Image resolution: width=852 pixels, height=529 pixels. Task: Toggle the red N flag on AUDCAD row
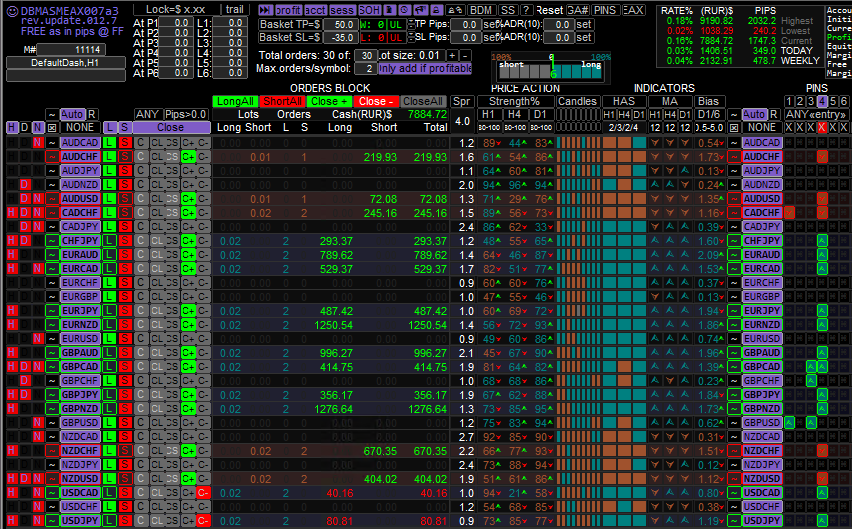click(x=37, y=142)
